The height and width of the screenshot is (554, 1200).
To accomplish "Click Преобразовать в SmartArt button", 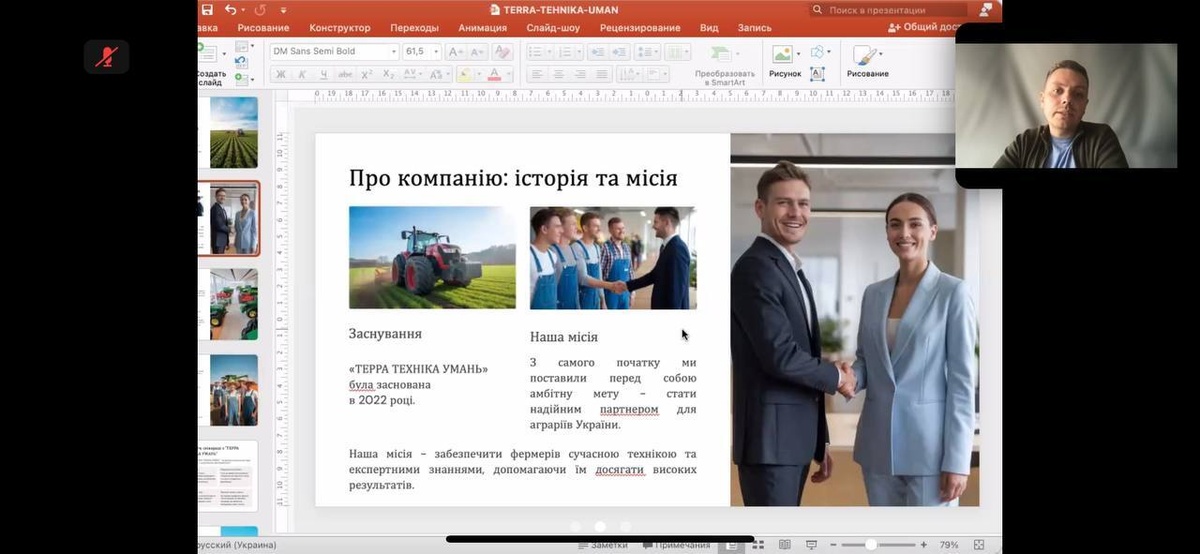I will (725, 65).
